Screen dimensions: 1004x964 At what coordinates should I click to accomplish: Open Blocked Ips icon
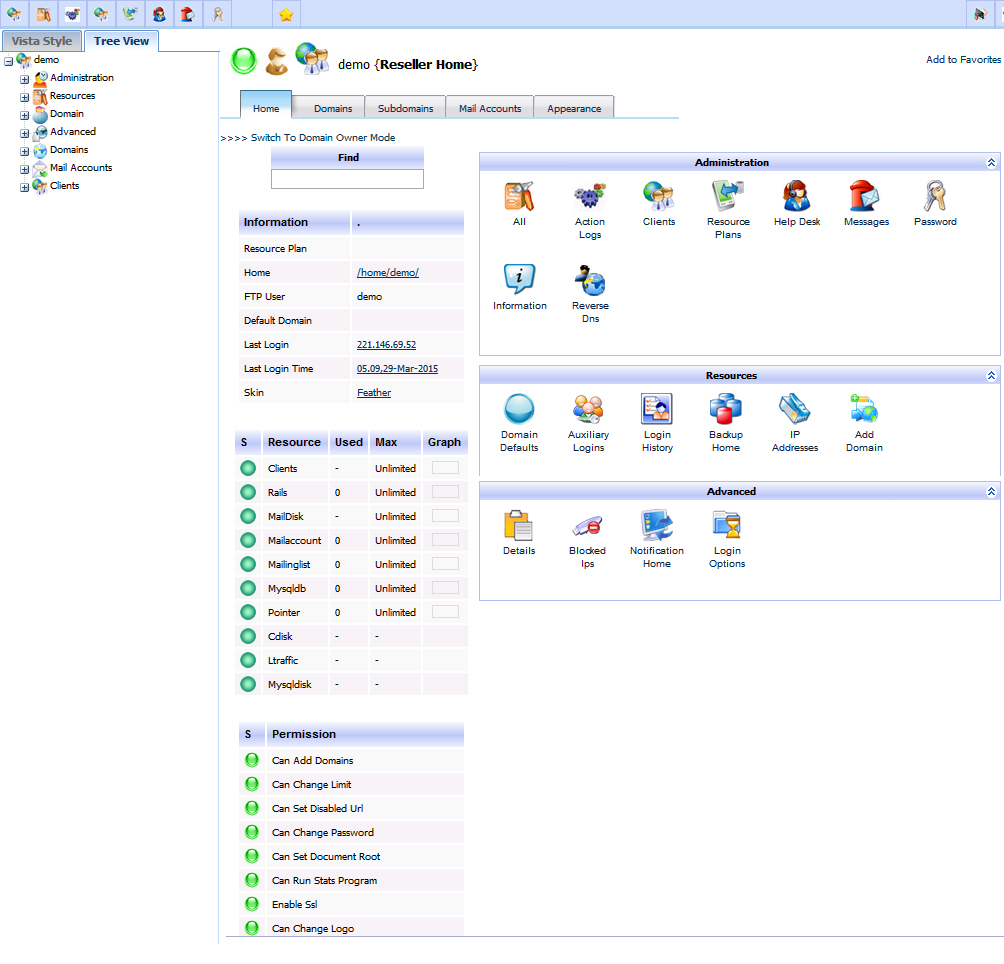point(587,525)
